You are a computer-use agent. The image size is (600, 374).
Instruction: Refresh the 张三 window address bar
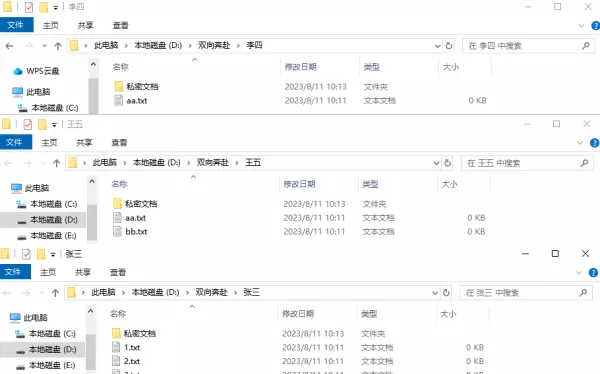click(446, 293)
